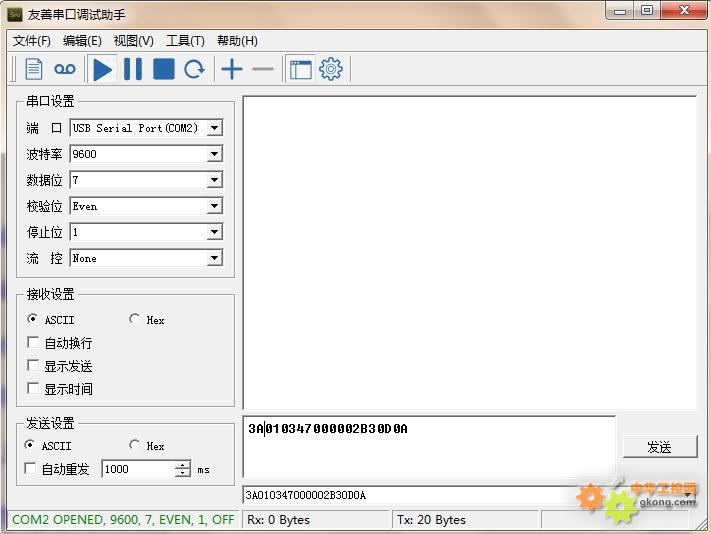The width and height of the screenshot is (711, 534).
Task: Click the Tx: 20 Bytes status text
Action: 431,520
